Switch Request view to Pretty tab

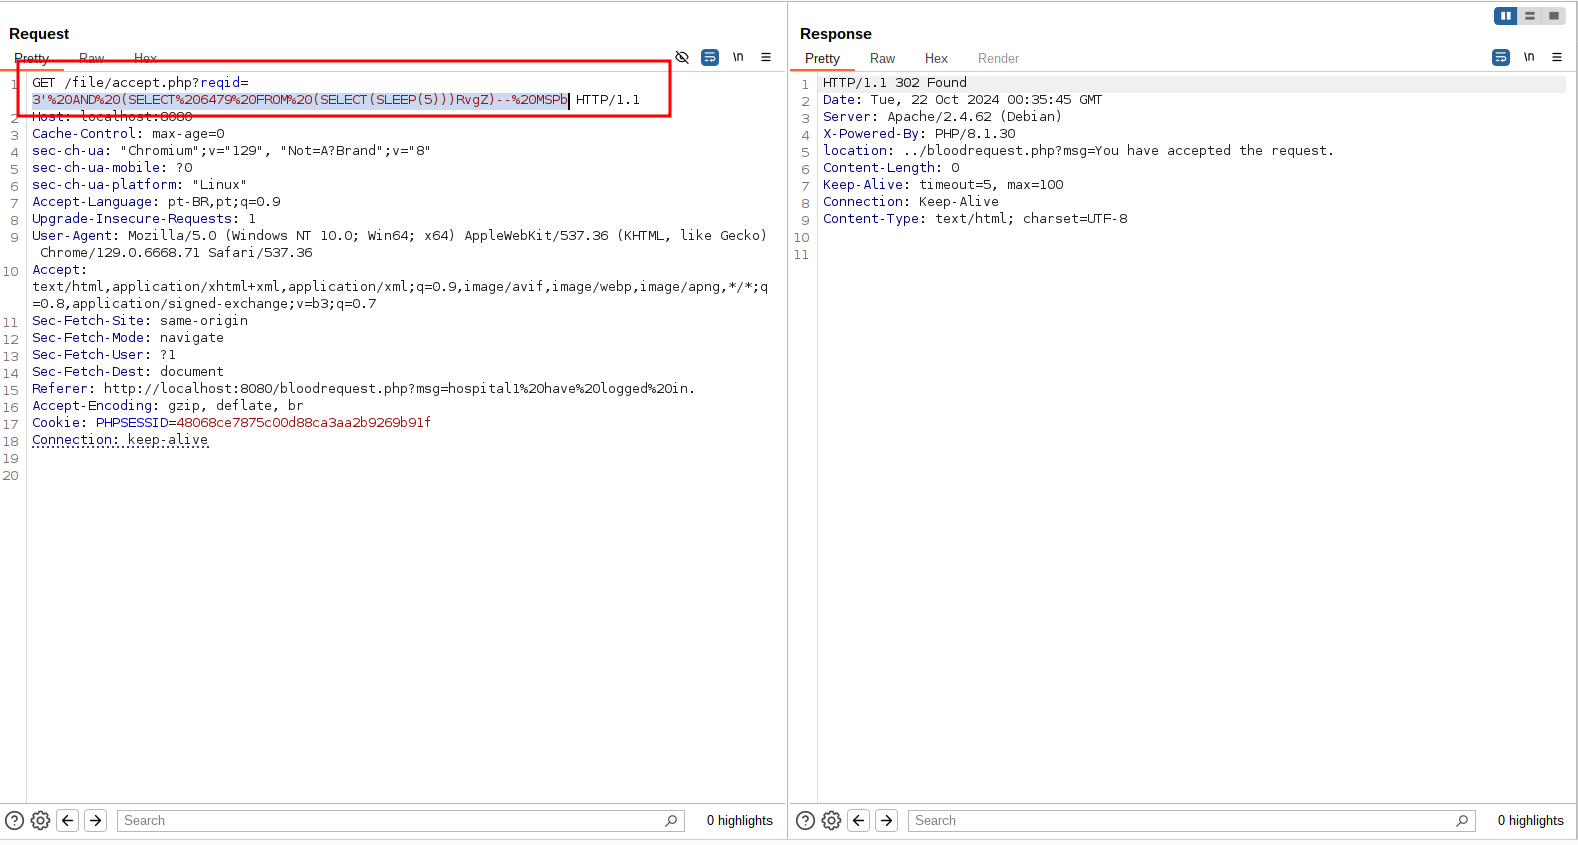(x=31, y=58)
